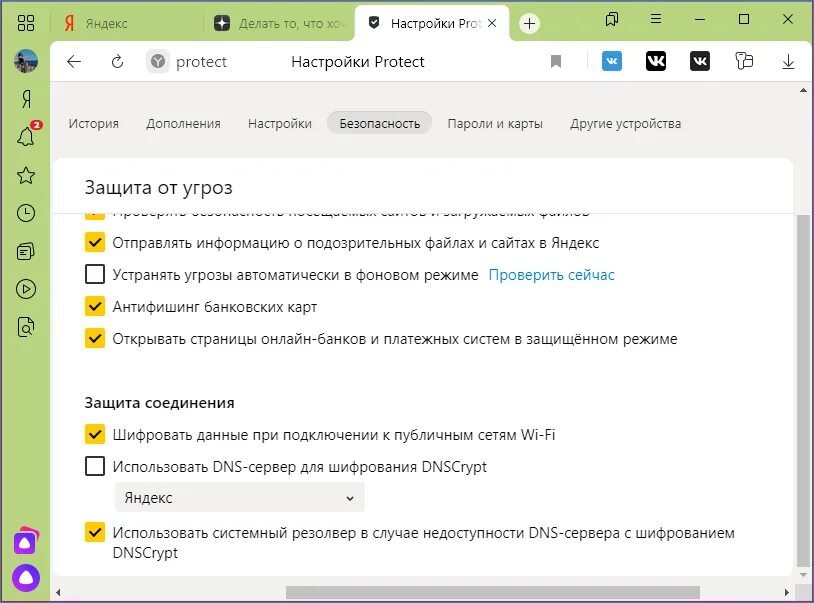Toggle protected mode for online banks checkbox

[94, 338]
